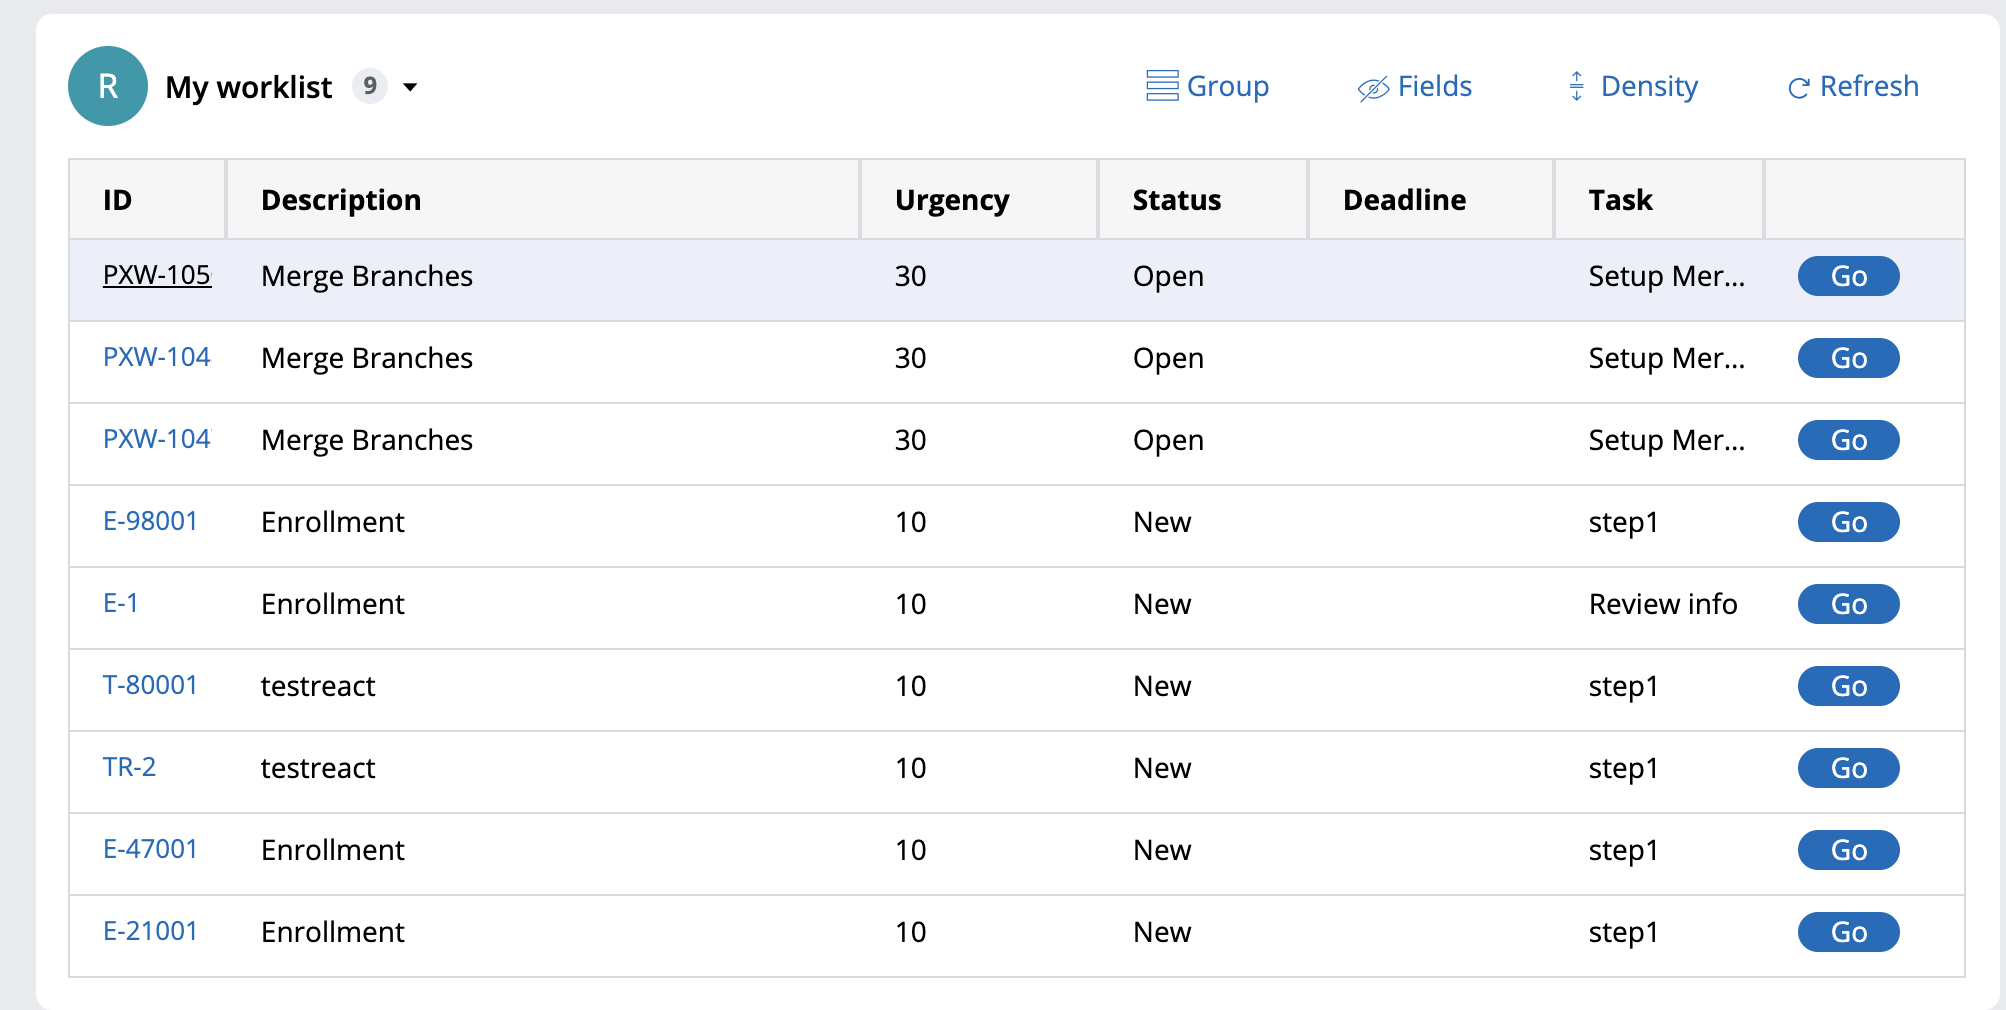Image resolution: width=2006 pixels, height=1010 pixels.
Task: Click Go button in E-21001 row
Action: [x=1848, y=932]
